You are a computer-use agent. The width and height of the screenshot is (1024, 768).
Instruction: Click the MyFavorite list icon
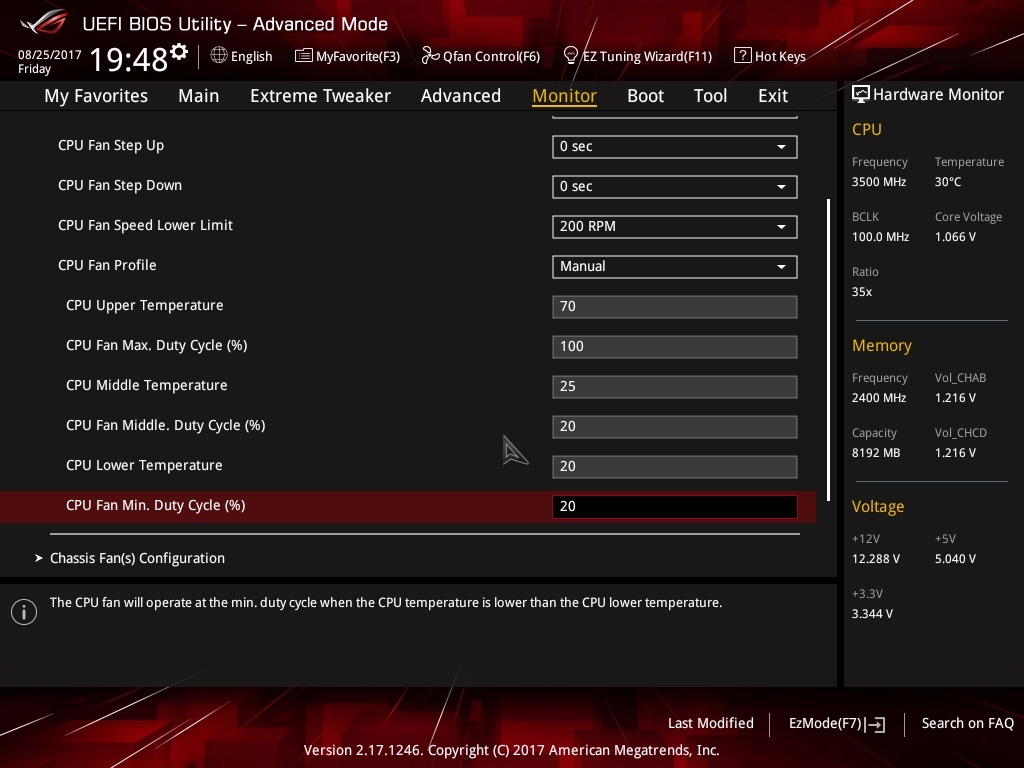click(303, 56)
